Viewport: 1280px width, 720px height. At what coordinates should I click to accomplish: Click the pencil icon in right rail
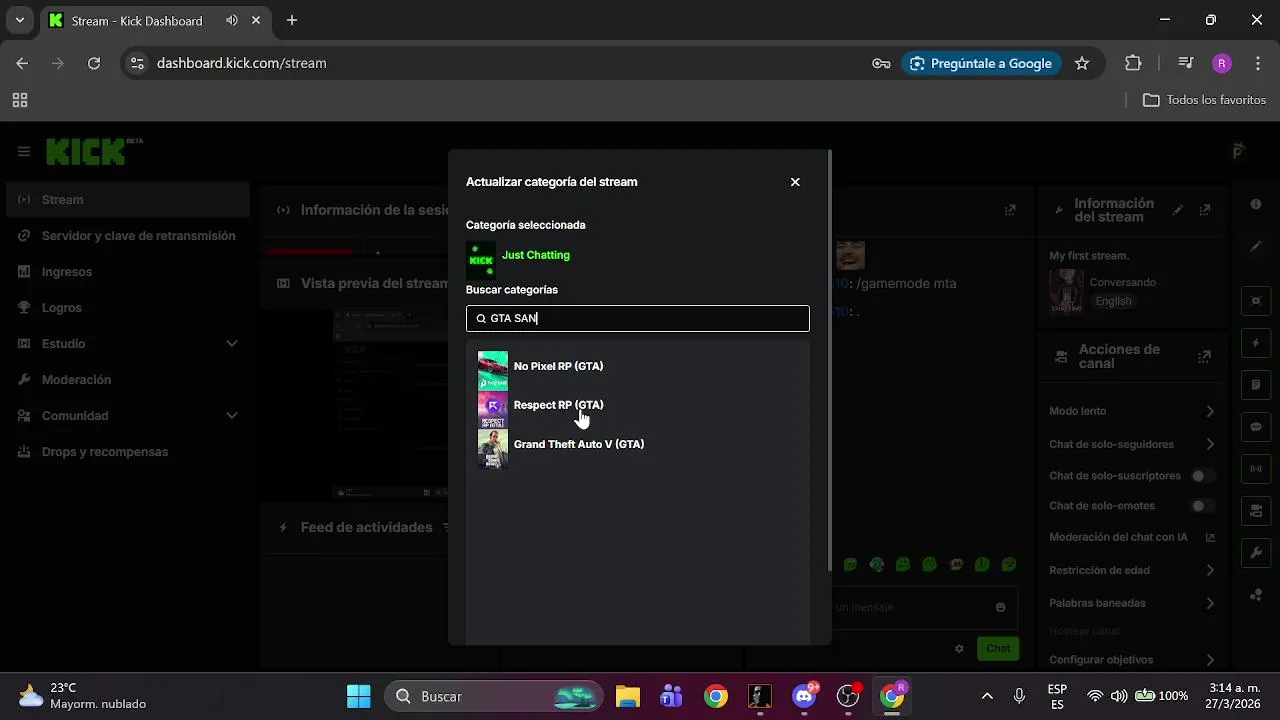pos(1256,246)
